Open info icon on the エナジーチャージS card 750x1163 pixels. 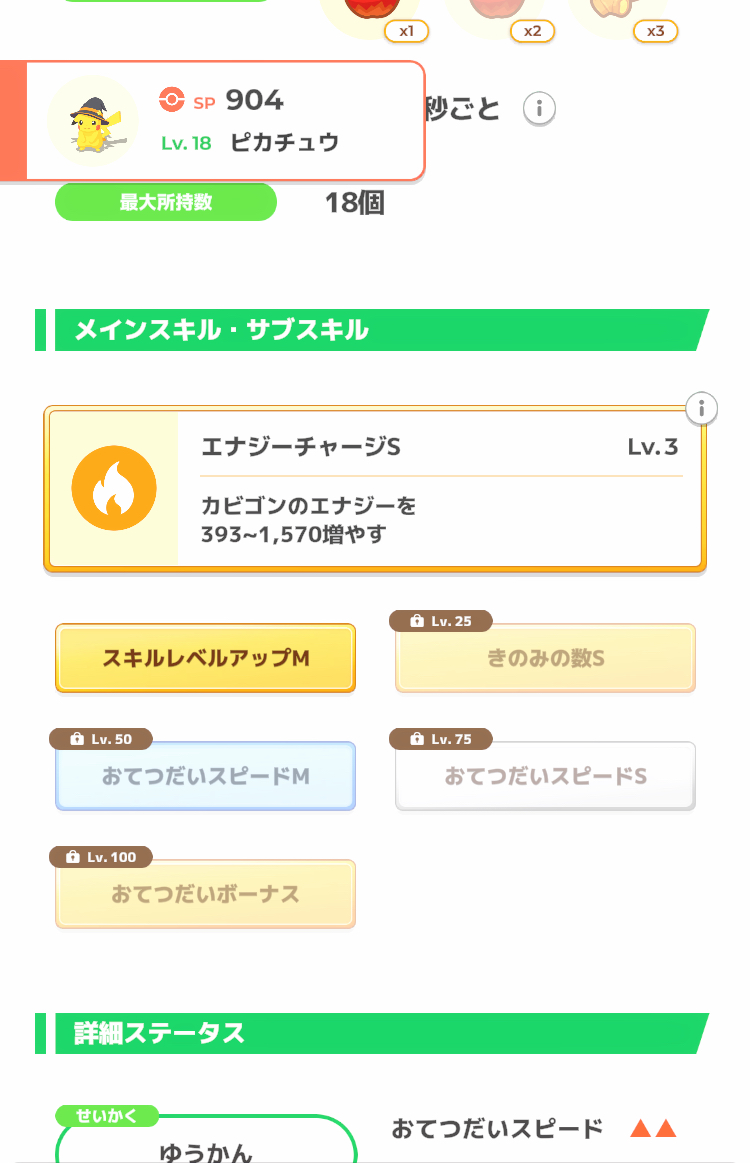[702, 408]
